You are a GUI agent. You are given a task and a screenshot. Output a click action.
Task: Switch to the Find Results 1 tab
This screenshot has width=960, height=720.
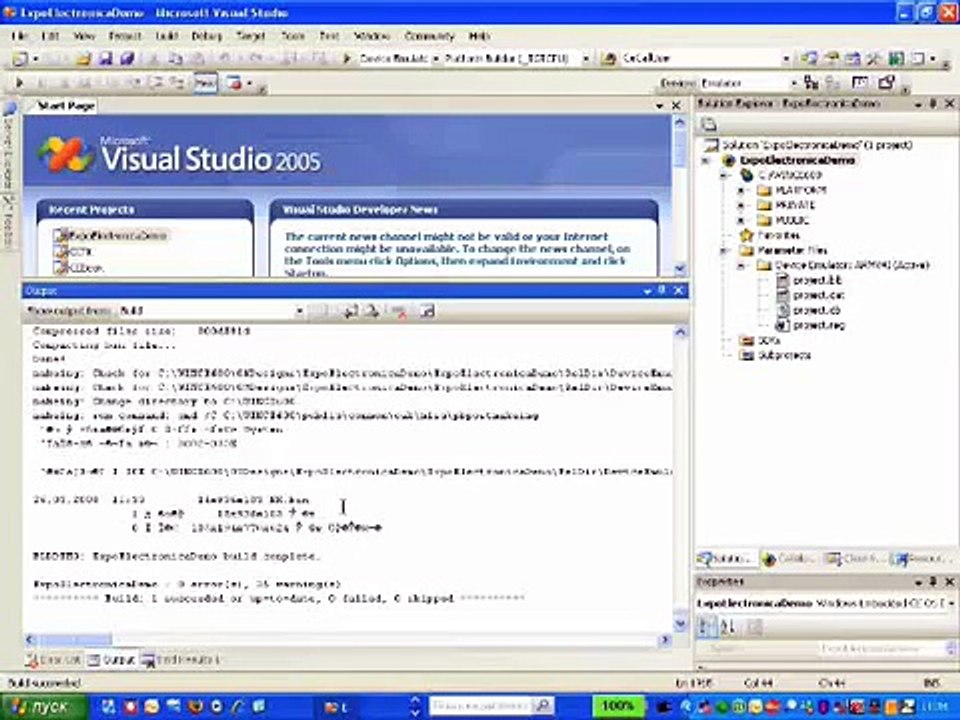pos(181,660)
